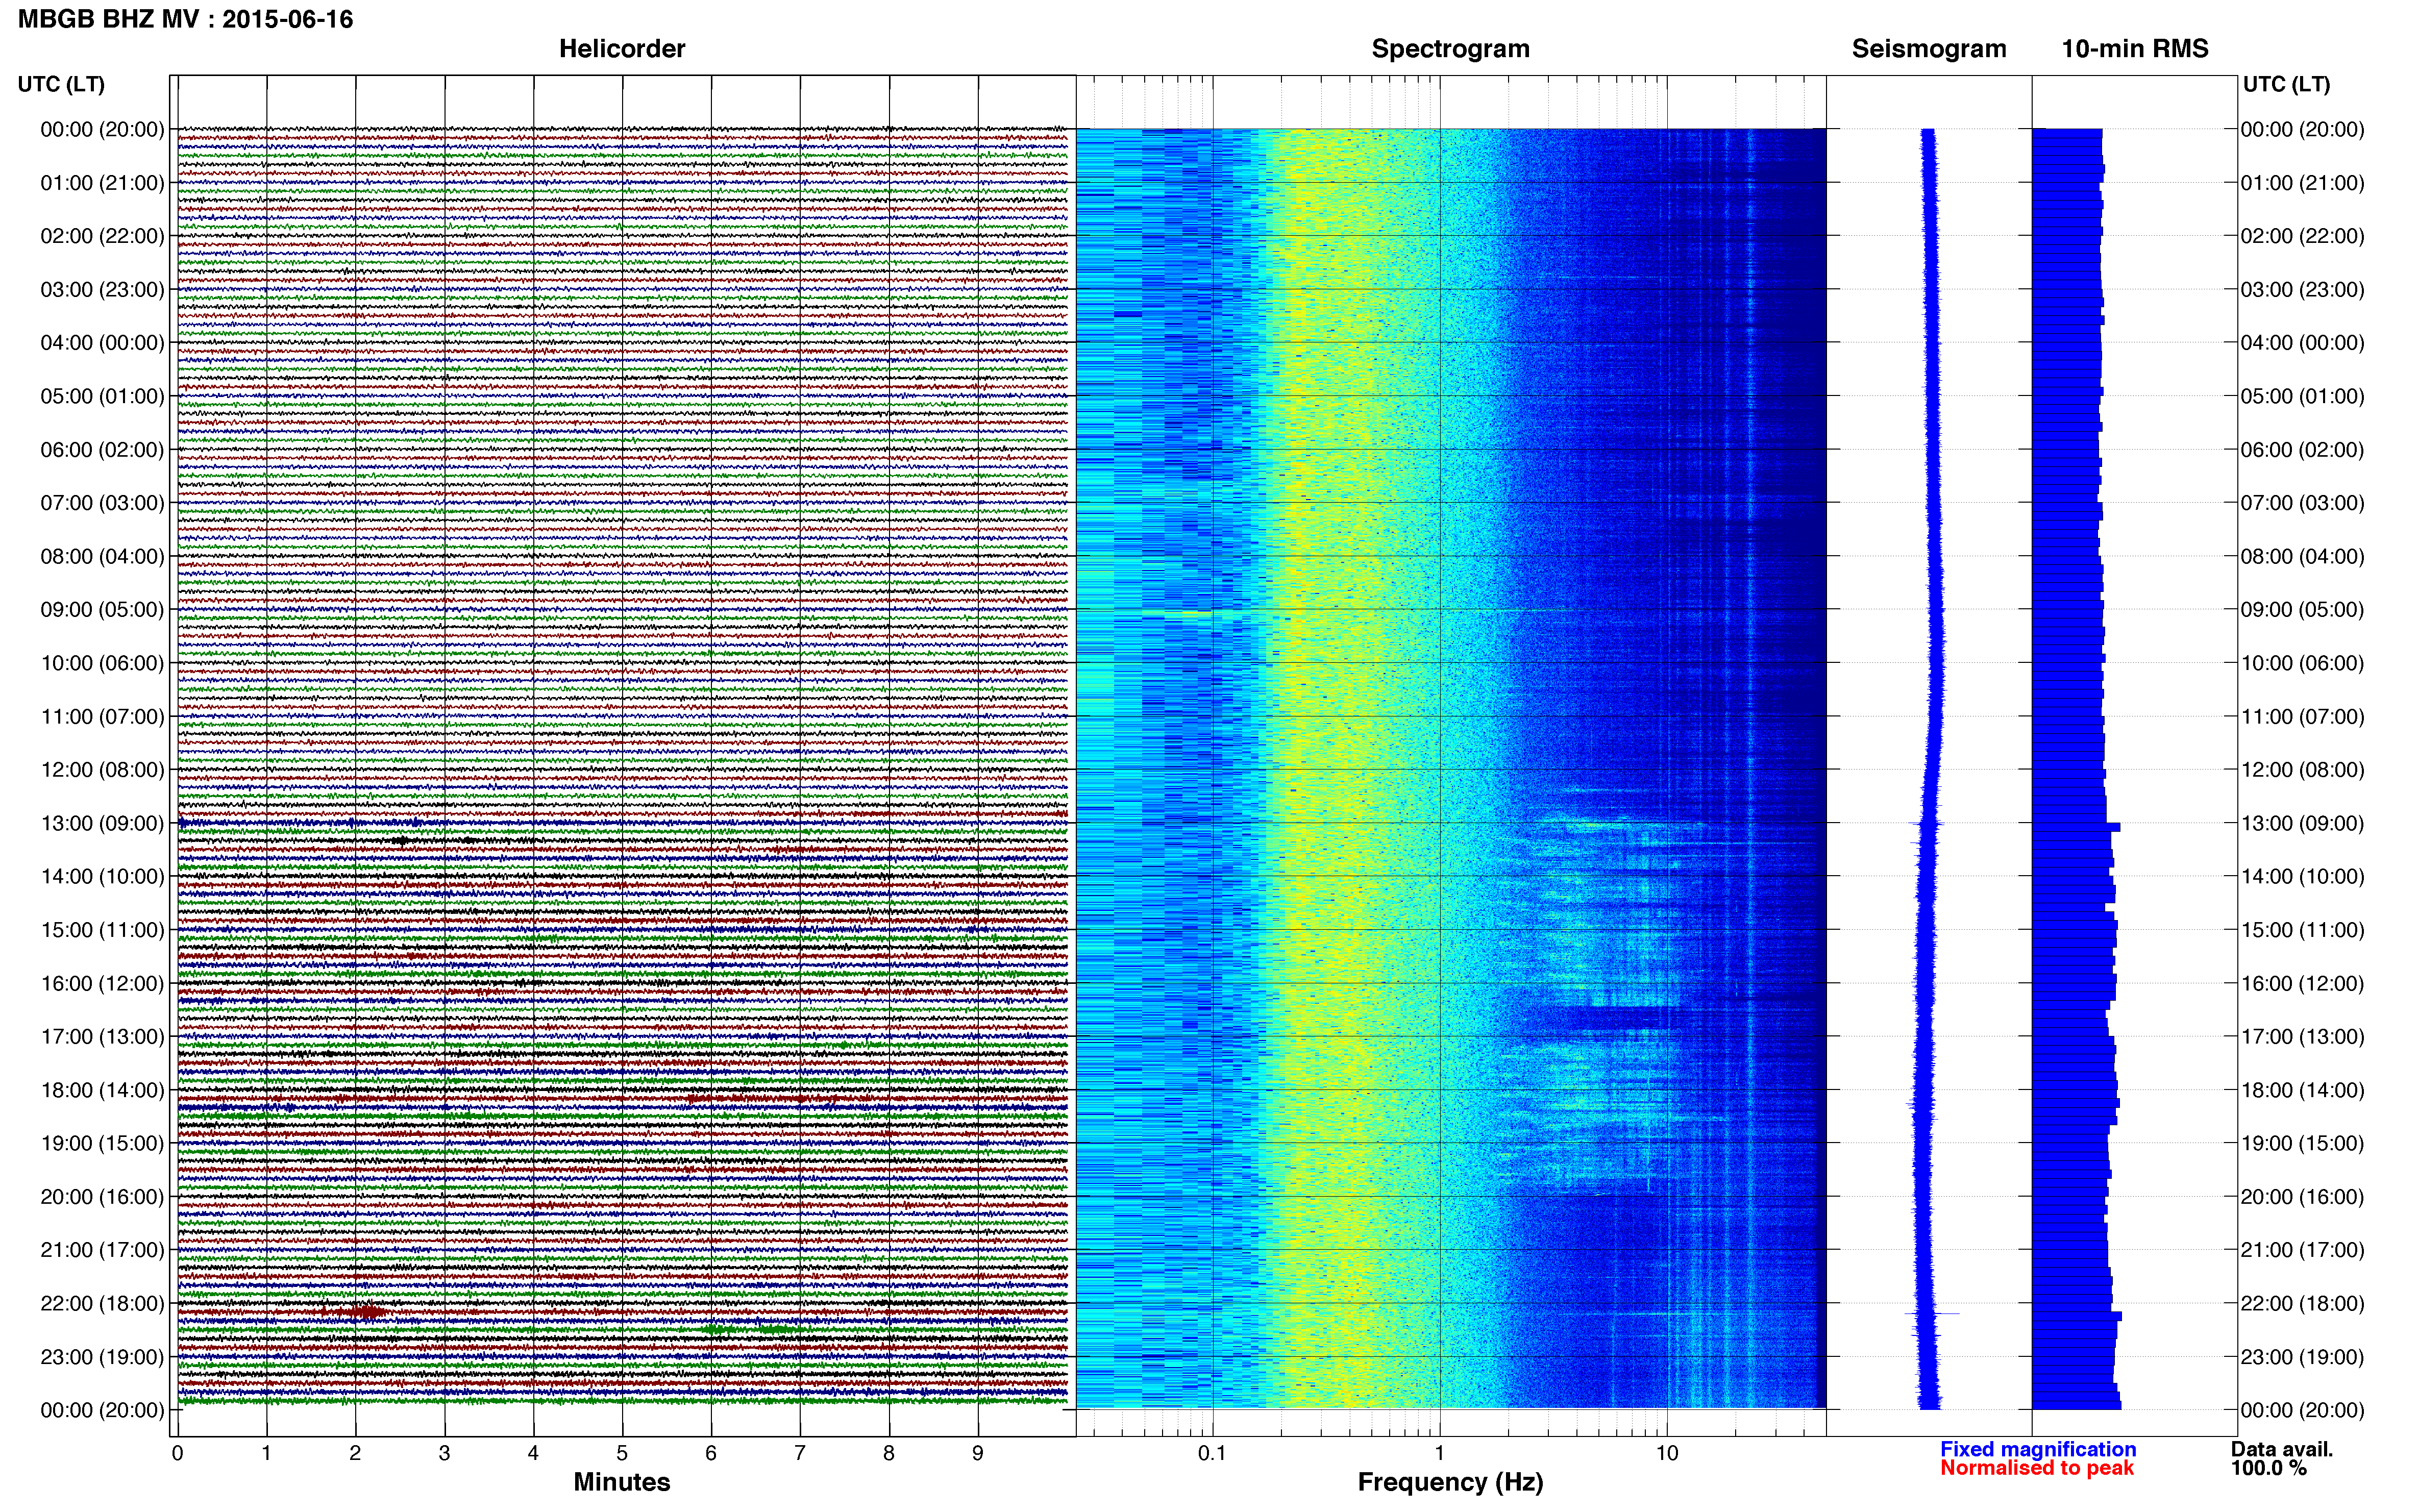Click left time label 22:00 (18:00)

pyautogui.click(x=102, y=1303)
